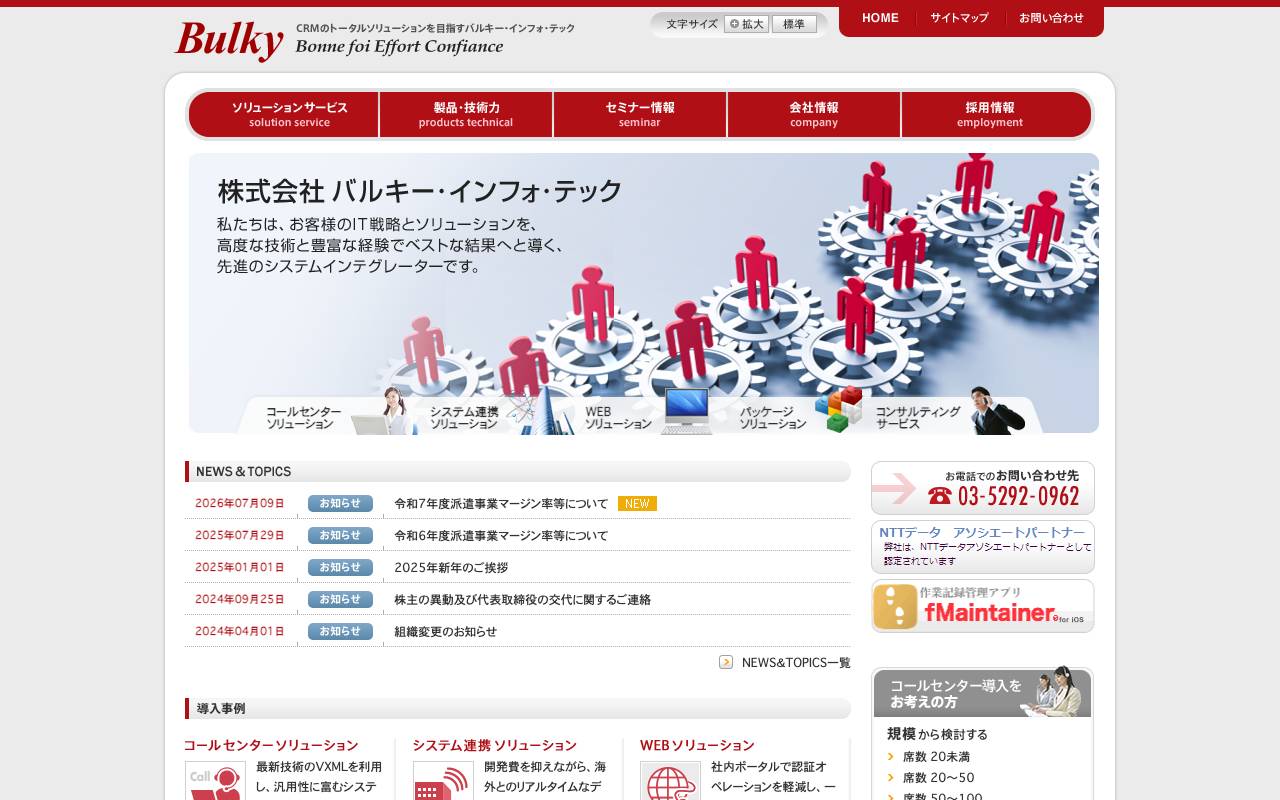Click the NEWS&TOPICS section header
This screenshot has height=800, width=1280.
pyautogui.click(x=518, y=472)
